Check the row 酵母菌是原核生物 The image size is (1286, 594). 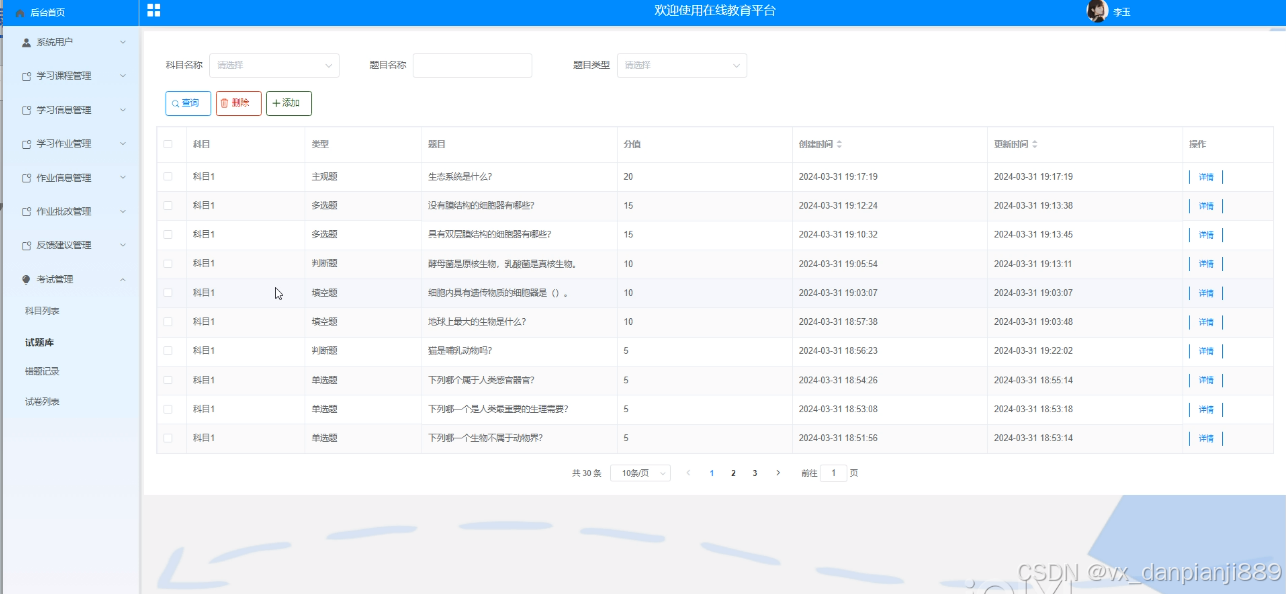pos(168,263)
